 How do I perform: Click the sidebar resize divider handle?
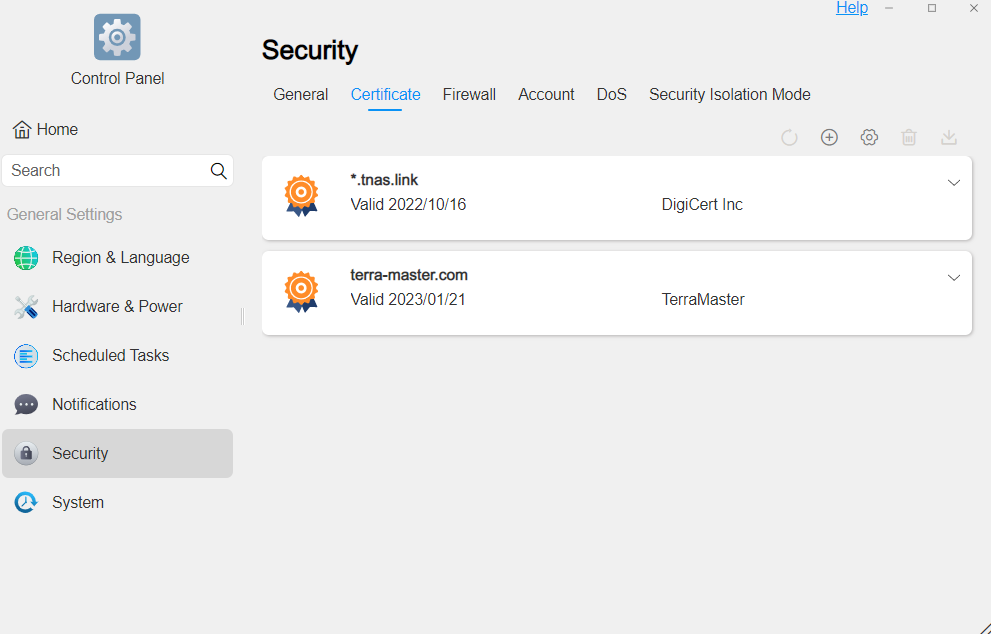coord(242,316)
